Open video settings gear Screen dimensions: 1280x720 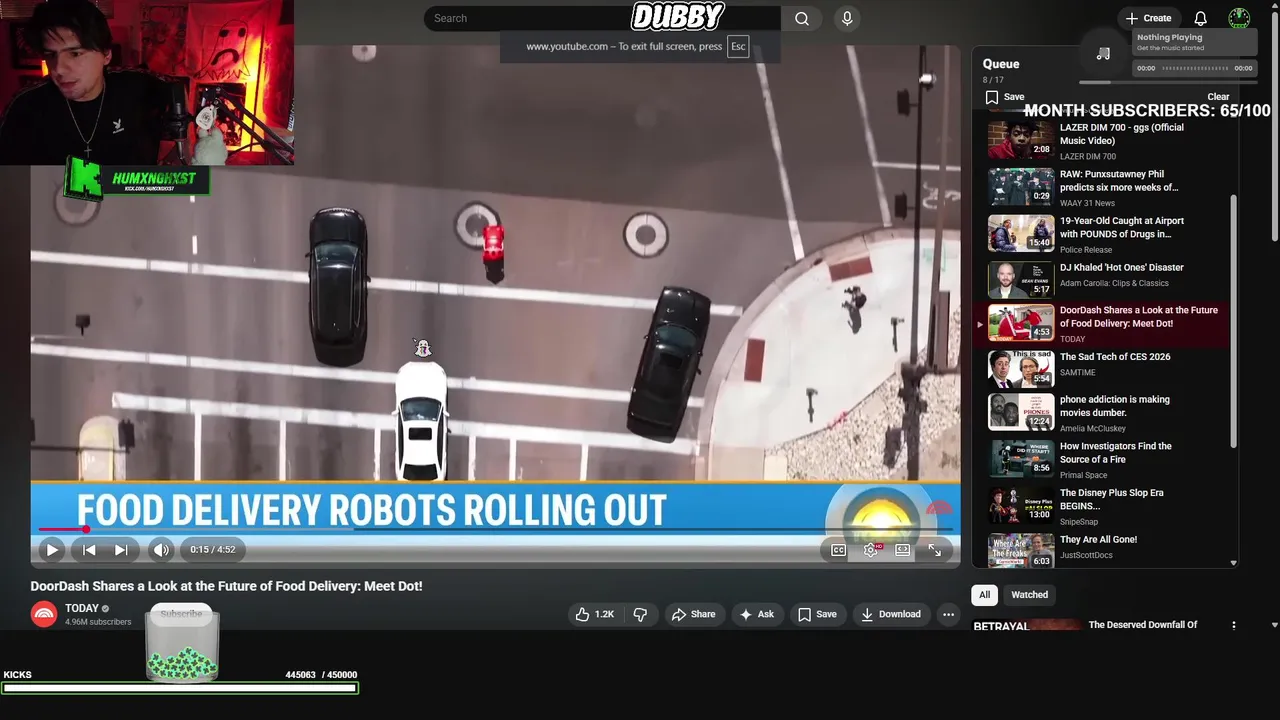click(x=871, y=549)
